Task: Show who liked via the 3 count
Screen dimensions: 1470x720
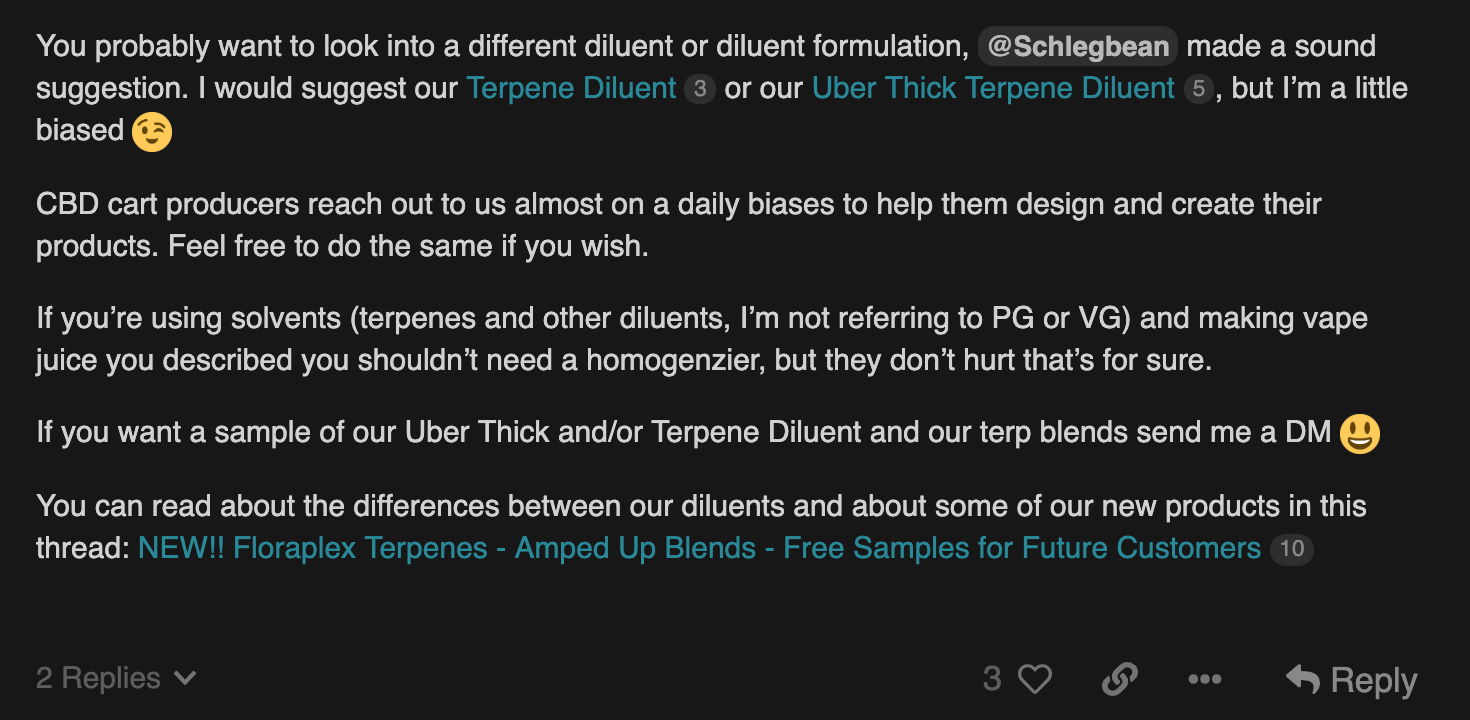Action: pyautogui.click(x=992, y=679)
